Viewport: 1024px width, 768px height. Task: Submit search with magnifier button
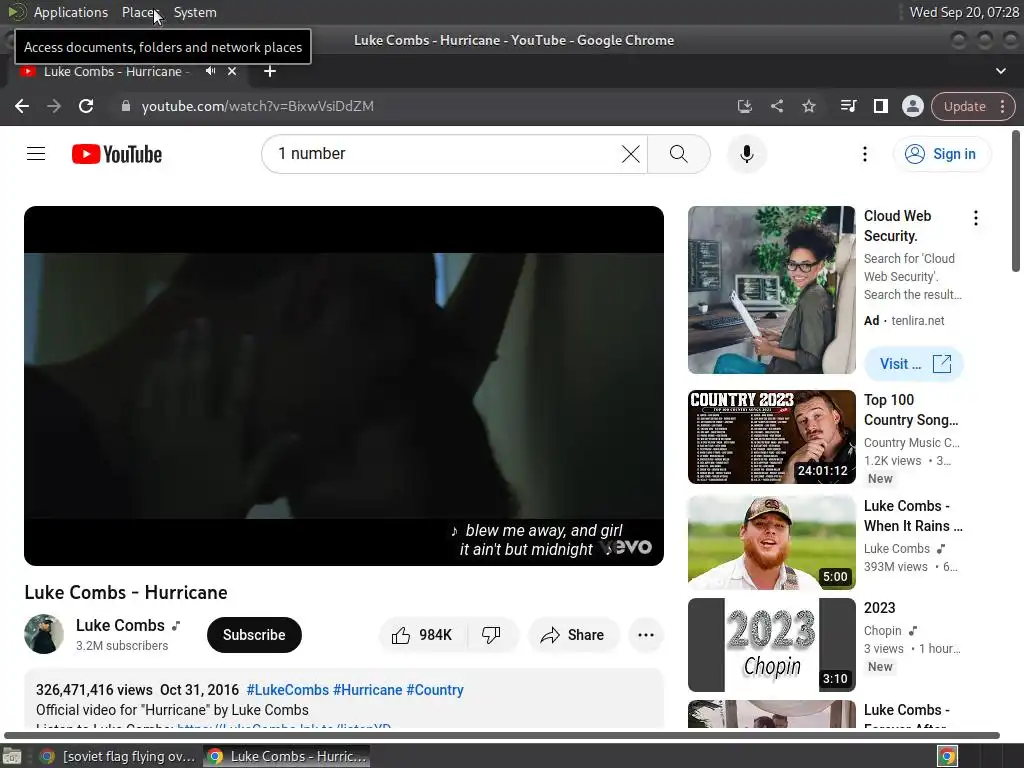tap(679, 154)
